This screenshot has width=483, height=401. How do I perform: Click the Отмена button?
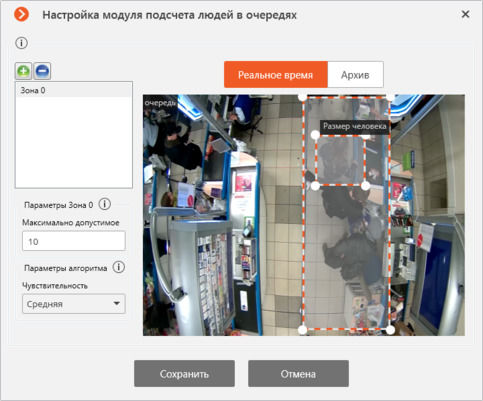point(298,374)
